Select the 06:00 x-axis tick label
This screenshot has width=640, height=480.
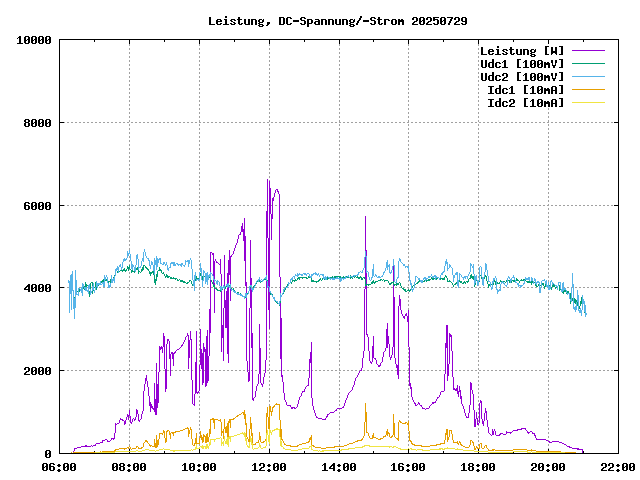pyautogui.click(x=59, y=467)
